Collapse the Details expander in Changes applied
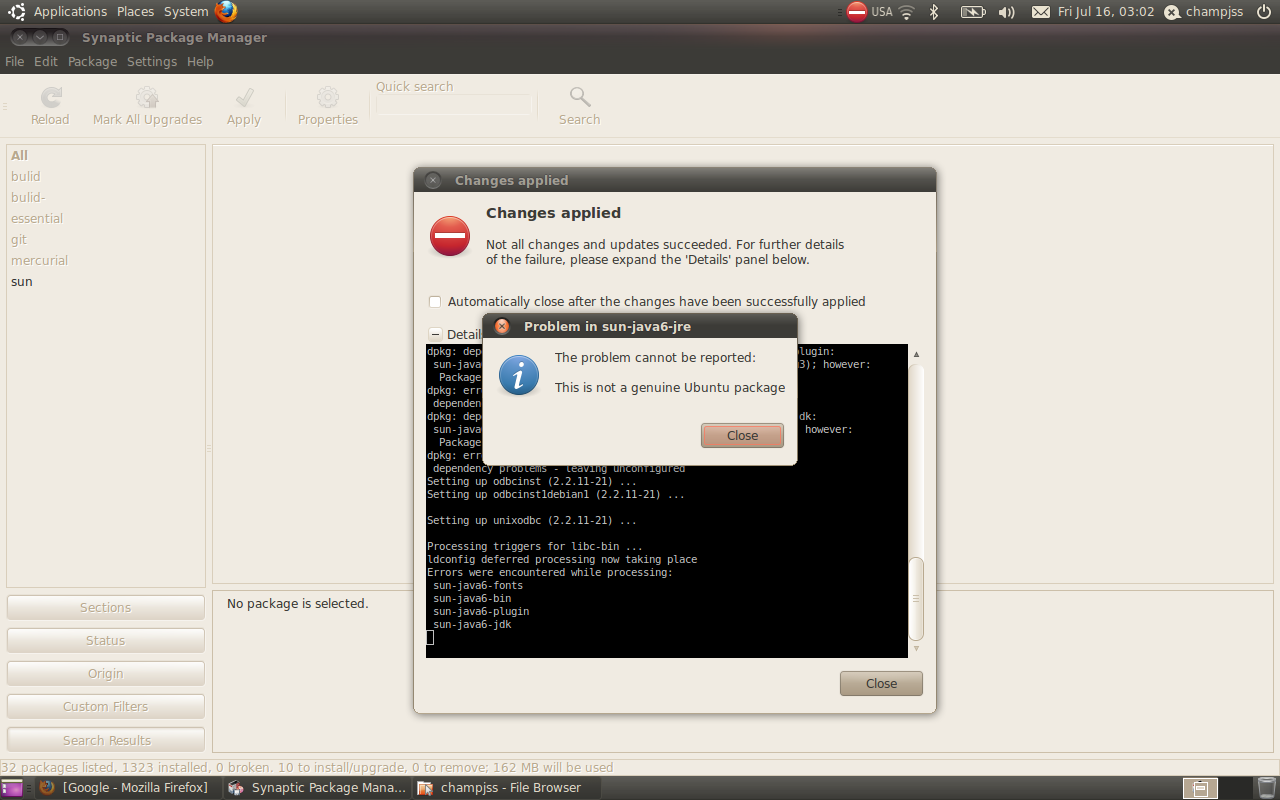1280x800 pixels. point(435,335)
